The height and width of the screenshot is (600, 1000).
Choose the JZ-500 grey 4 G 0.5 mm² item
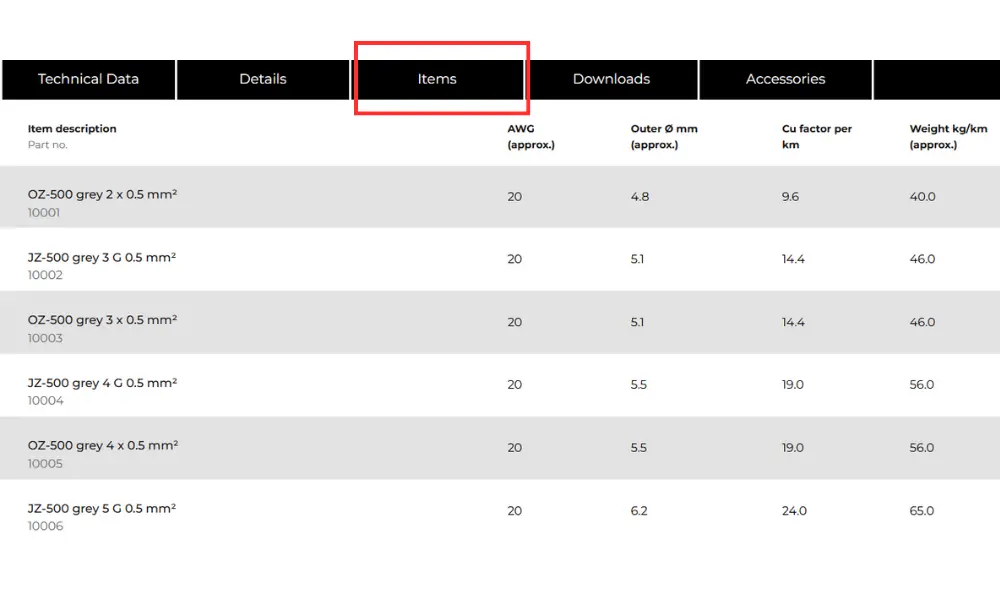click(x=102, y=384)
